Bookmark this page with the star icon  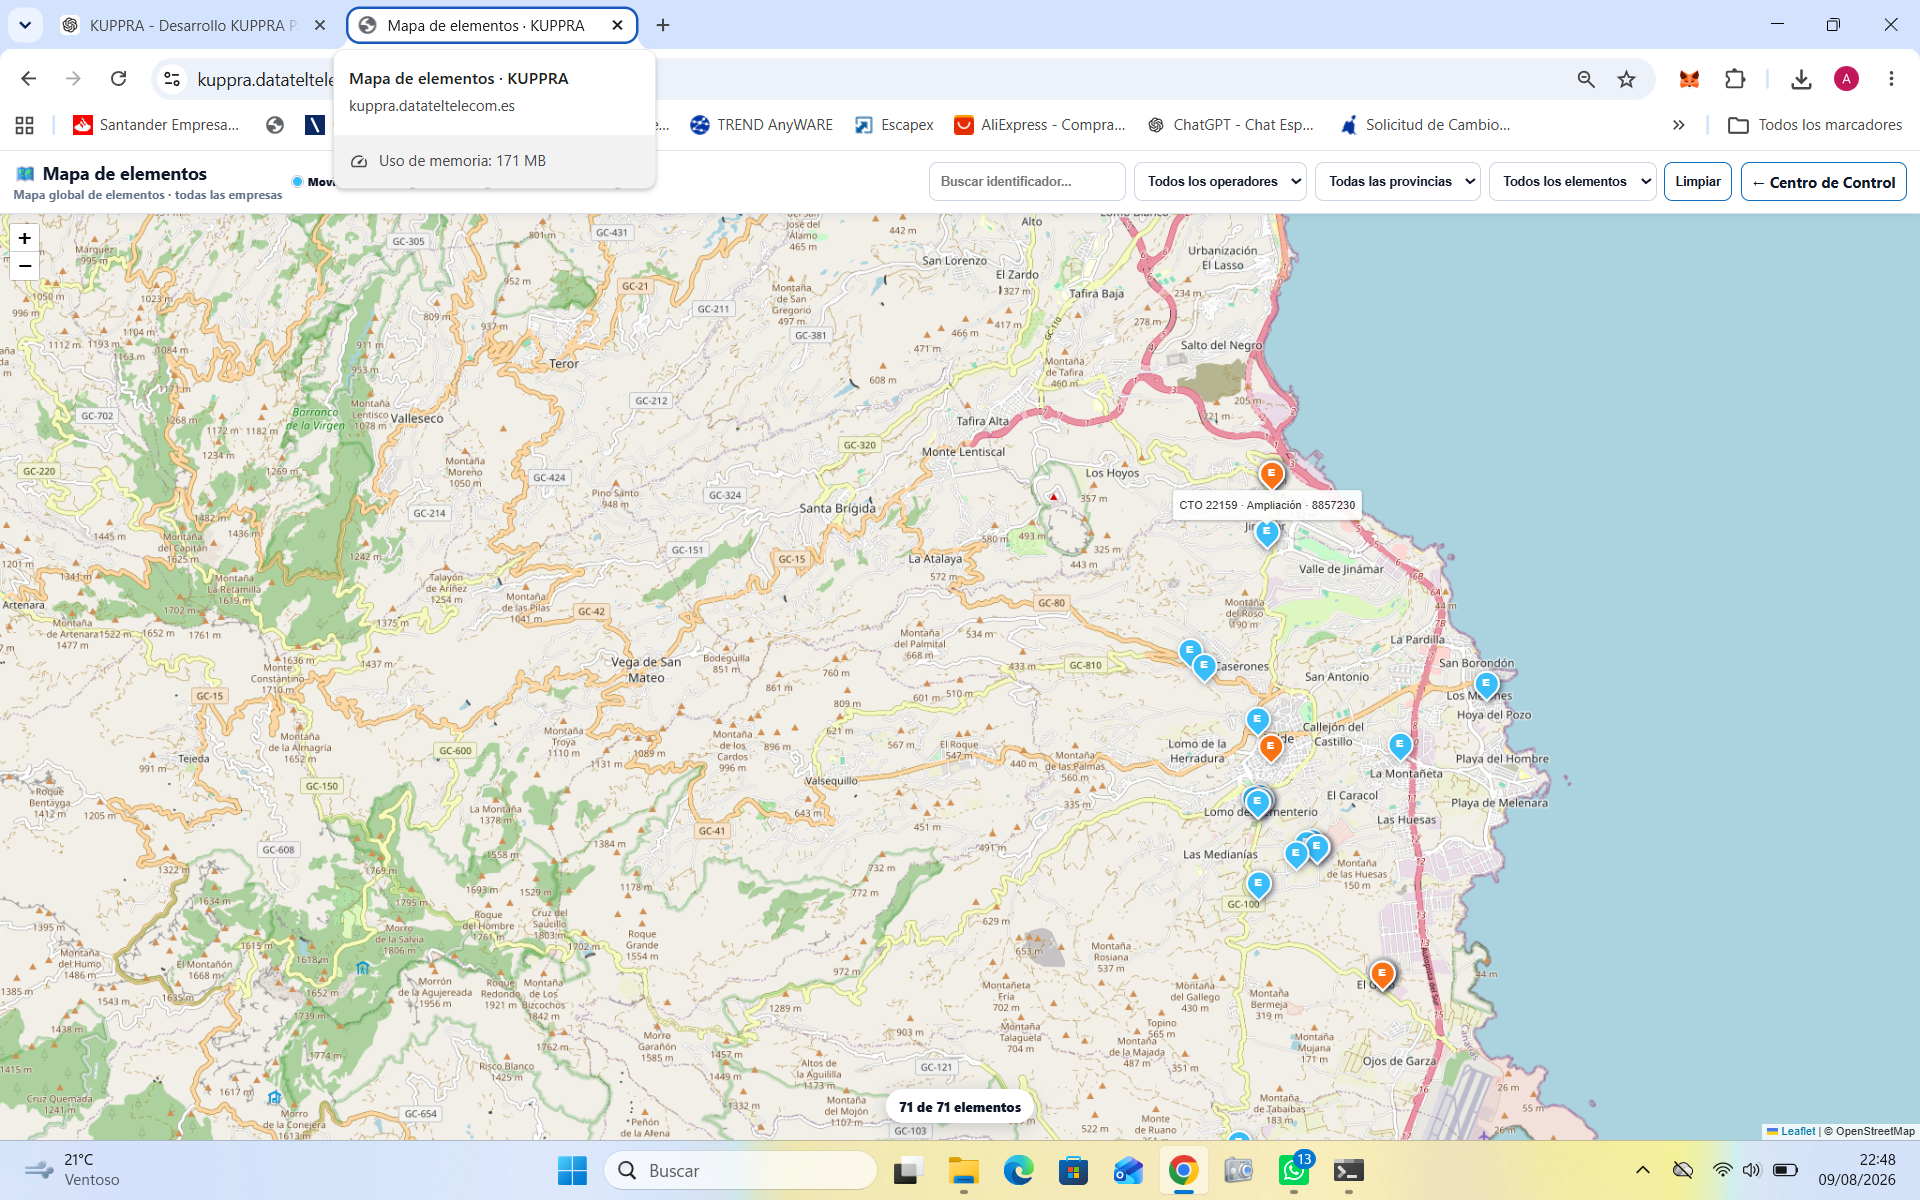point(1627,79)
